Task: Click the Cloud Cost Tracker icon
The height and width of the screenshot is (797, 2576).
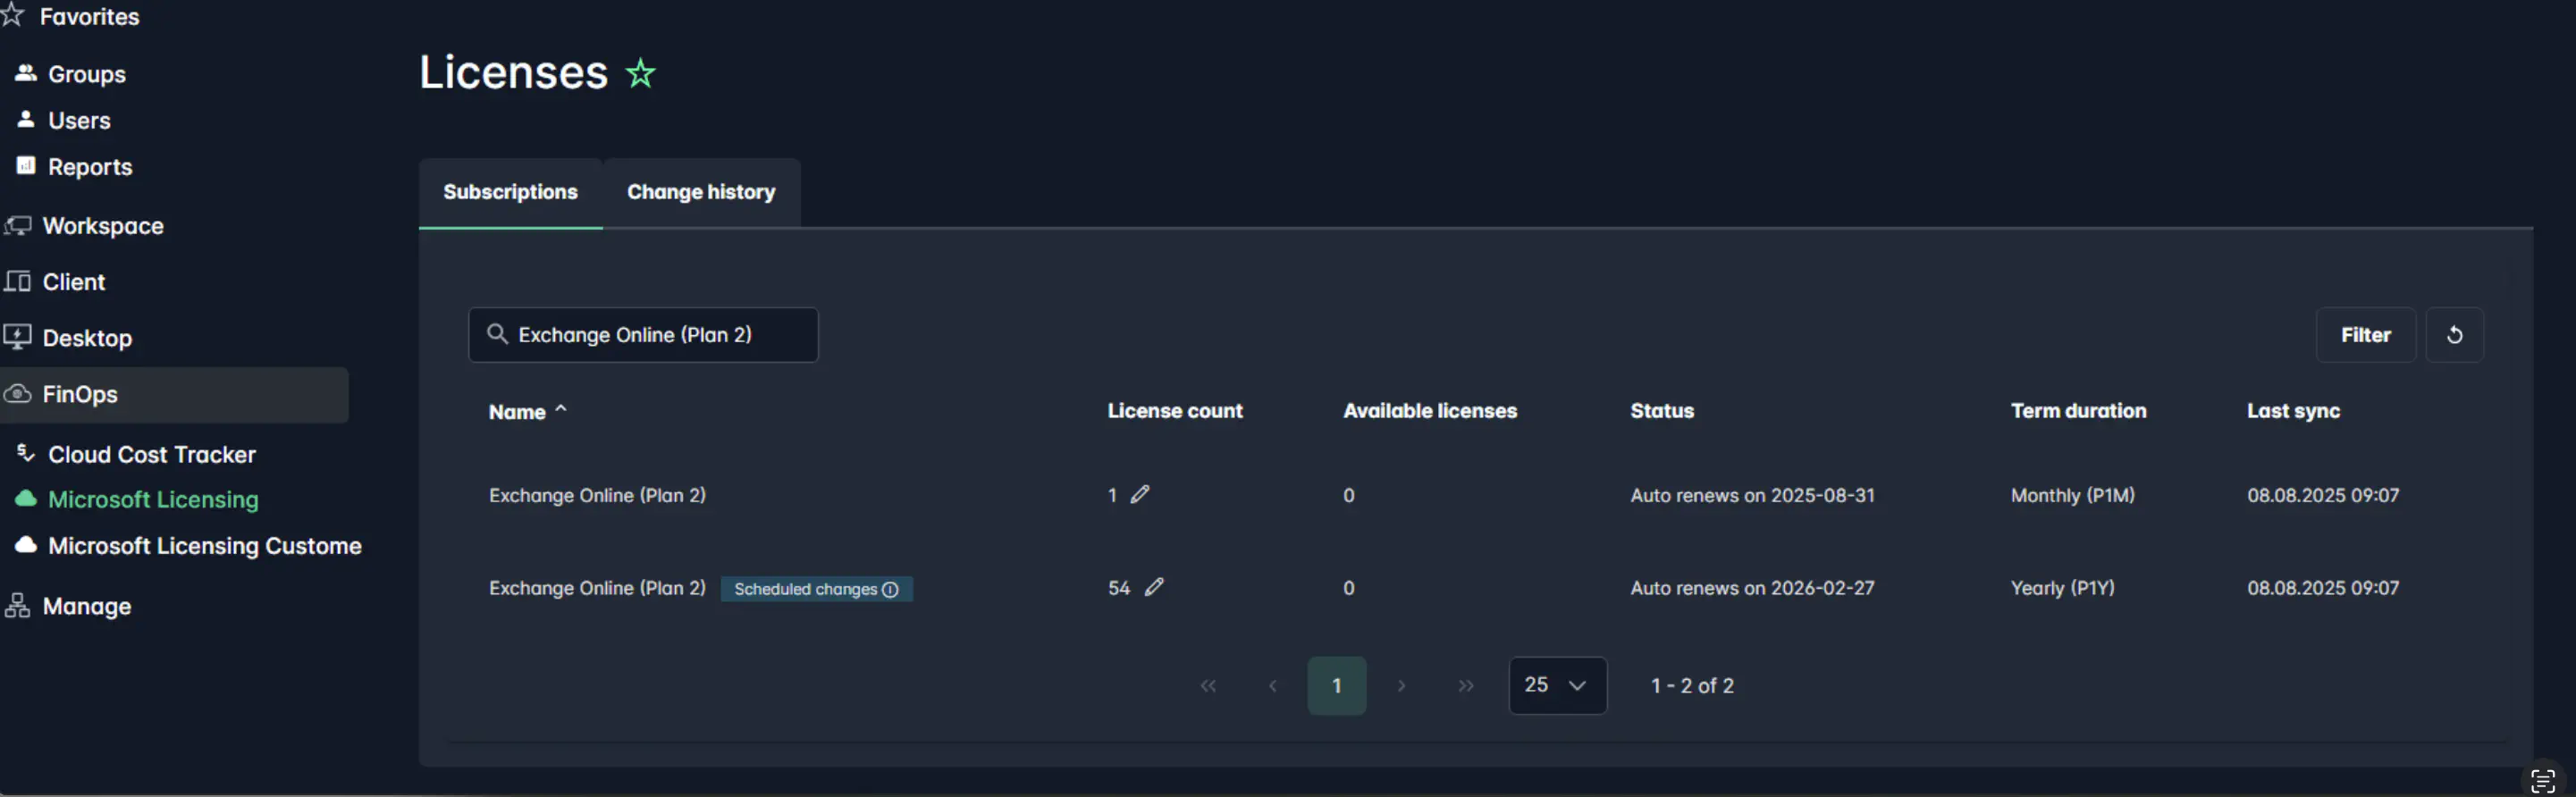Action: tap(26, 453)
